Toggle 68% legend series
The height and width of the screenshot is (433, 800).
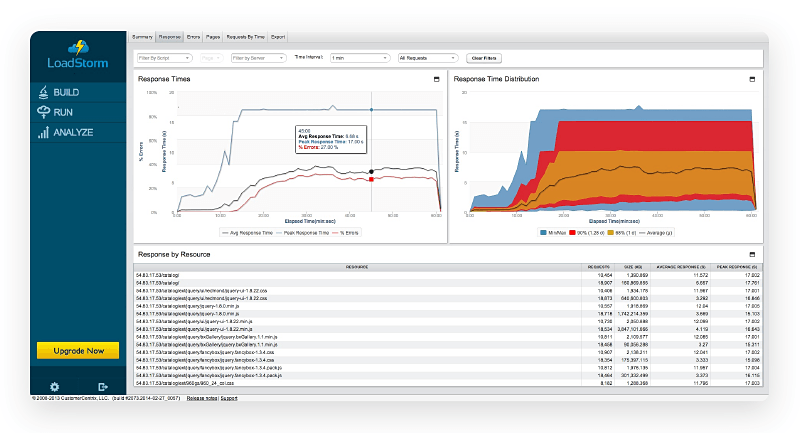pos(621,233)
